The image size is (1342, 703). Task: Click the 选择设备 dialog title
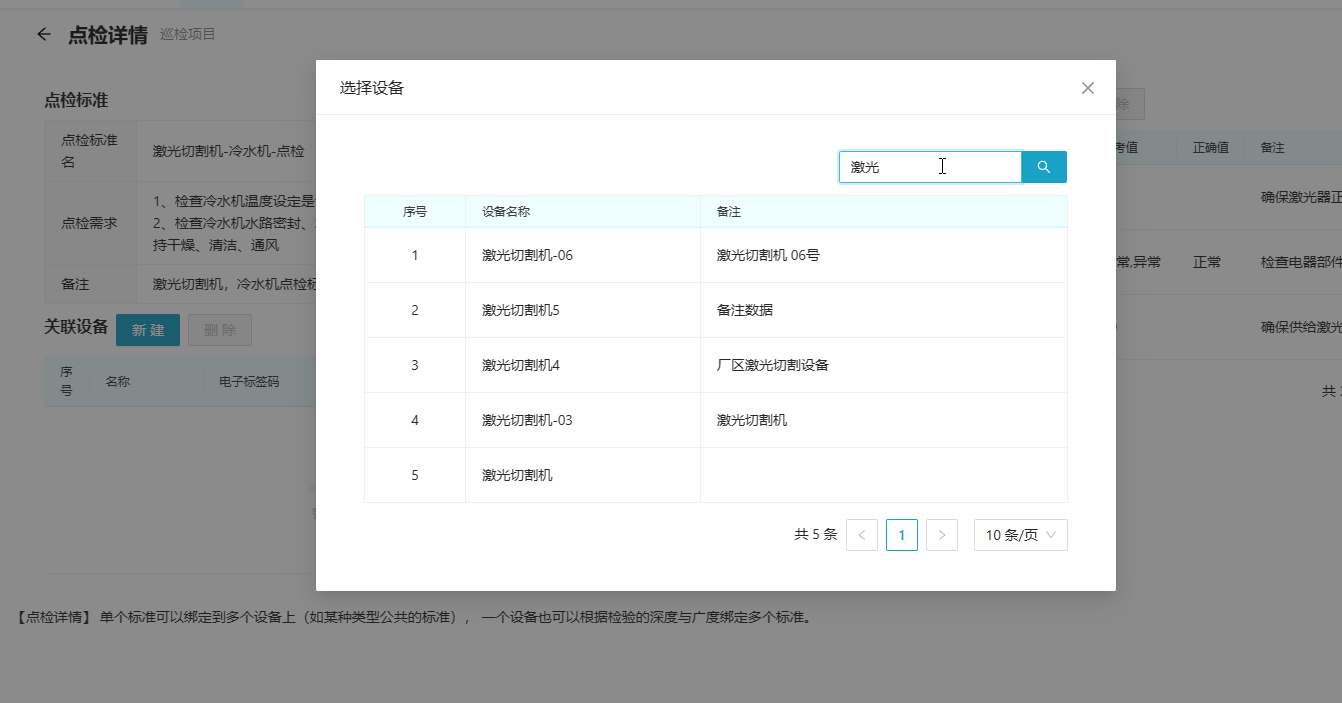371,88
